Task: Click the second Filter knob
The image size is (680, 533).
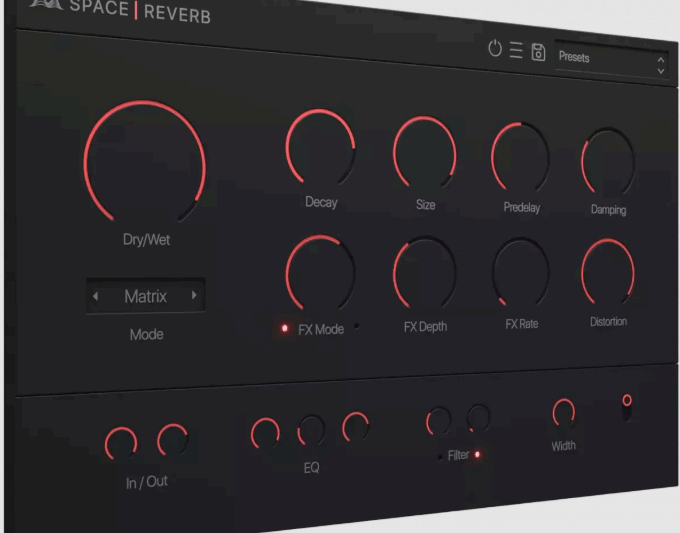Action: [x=478, y=418]
